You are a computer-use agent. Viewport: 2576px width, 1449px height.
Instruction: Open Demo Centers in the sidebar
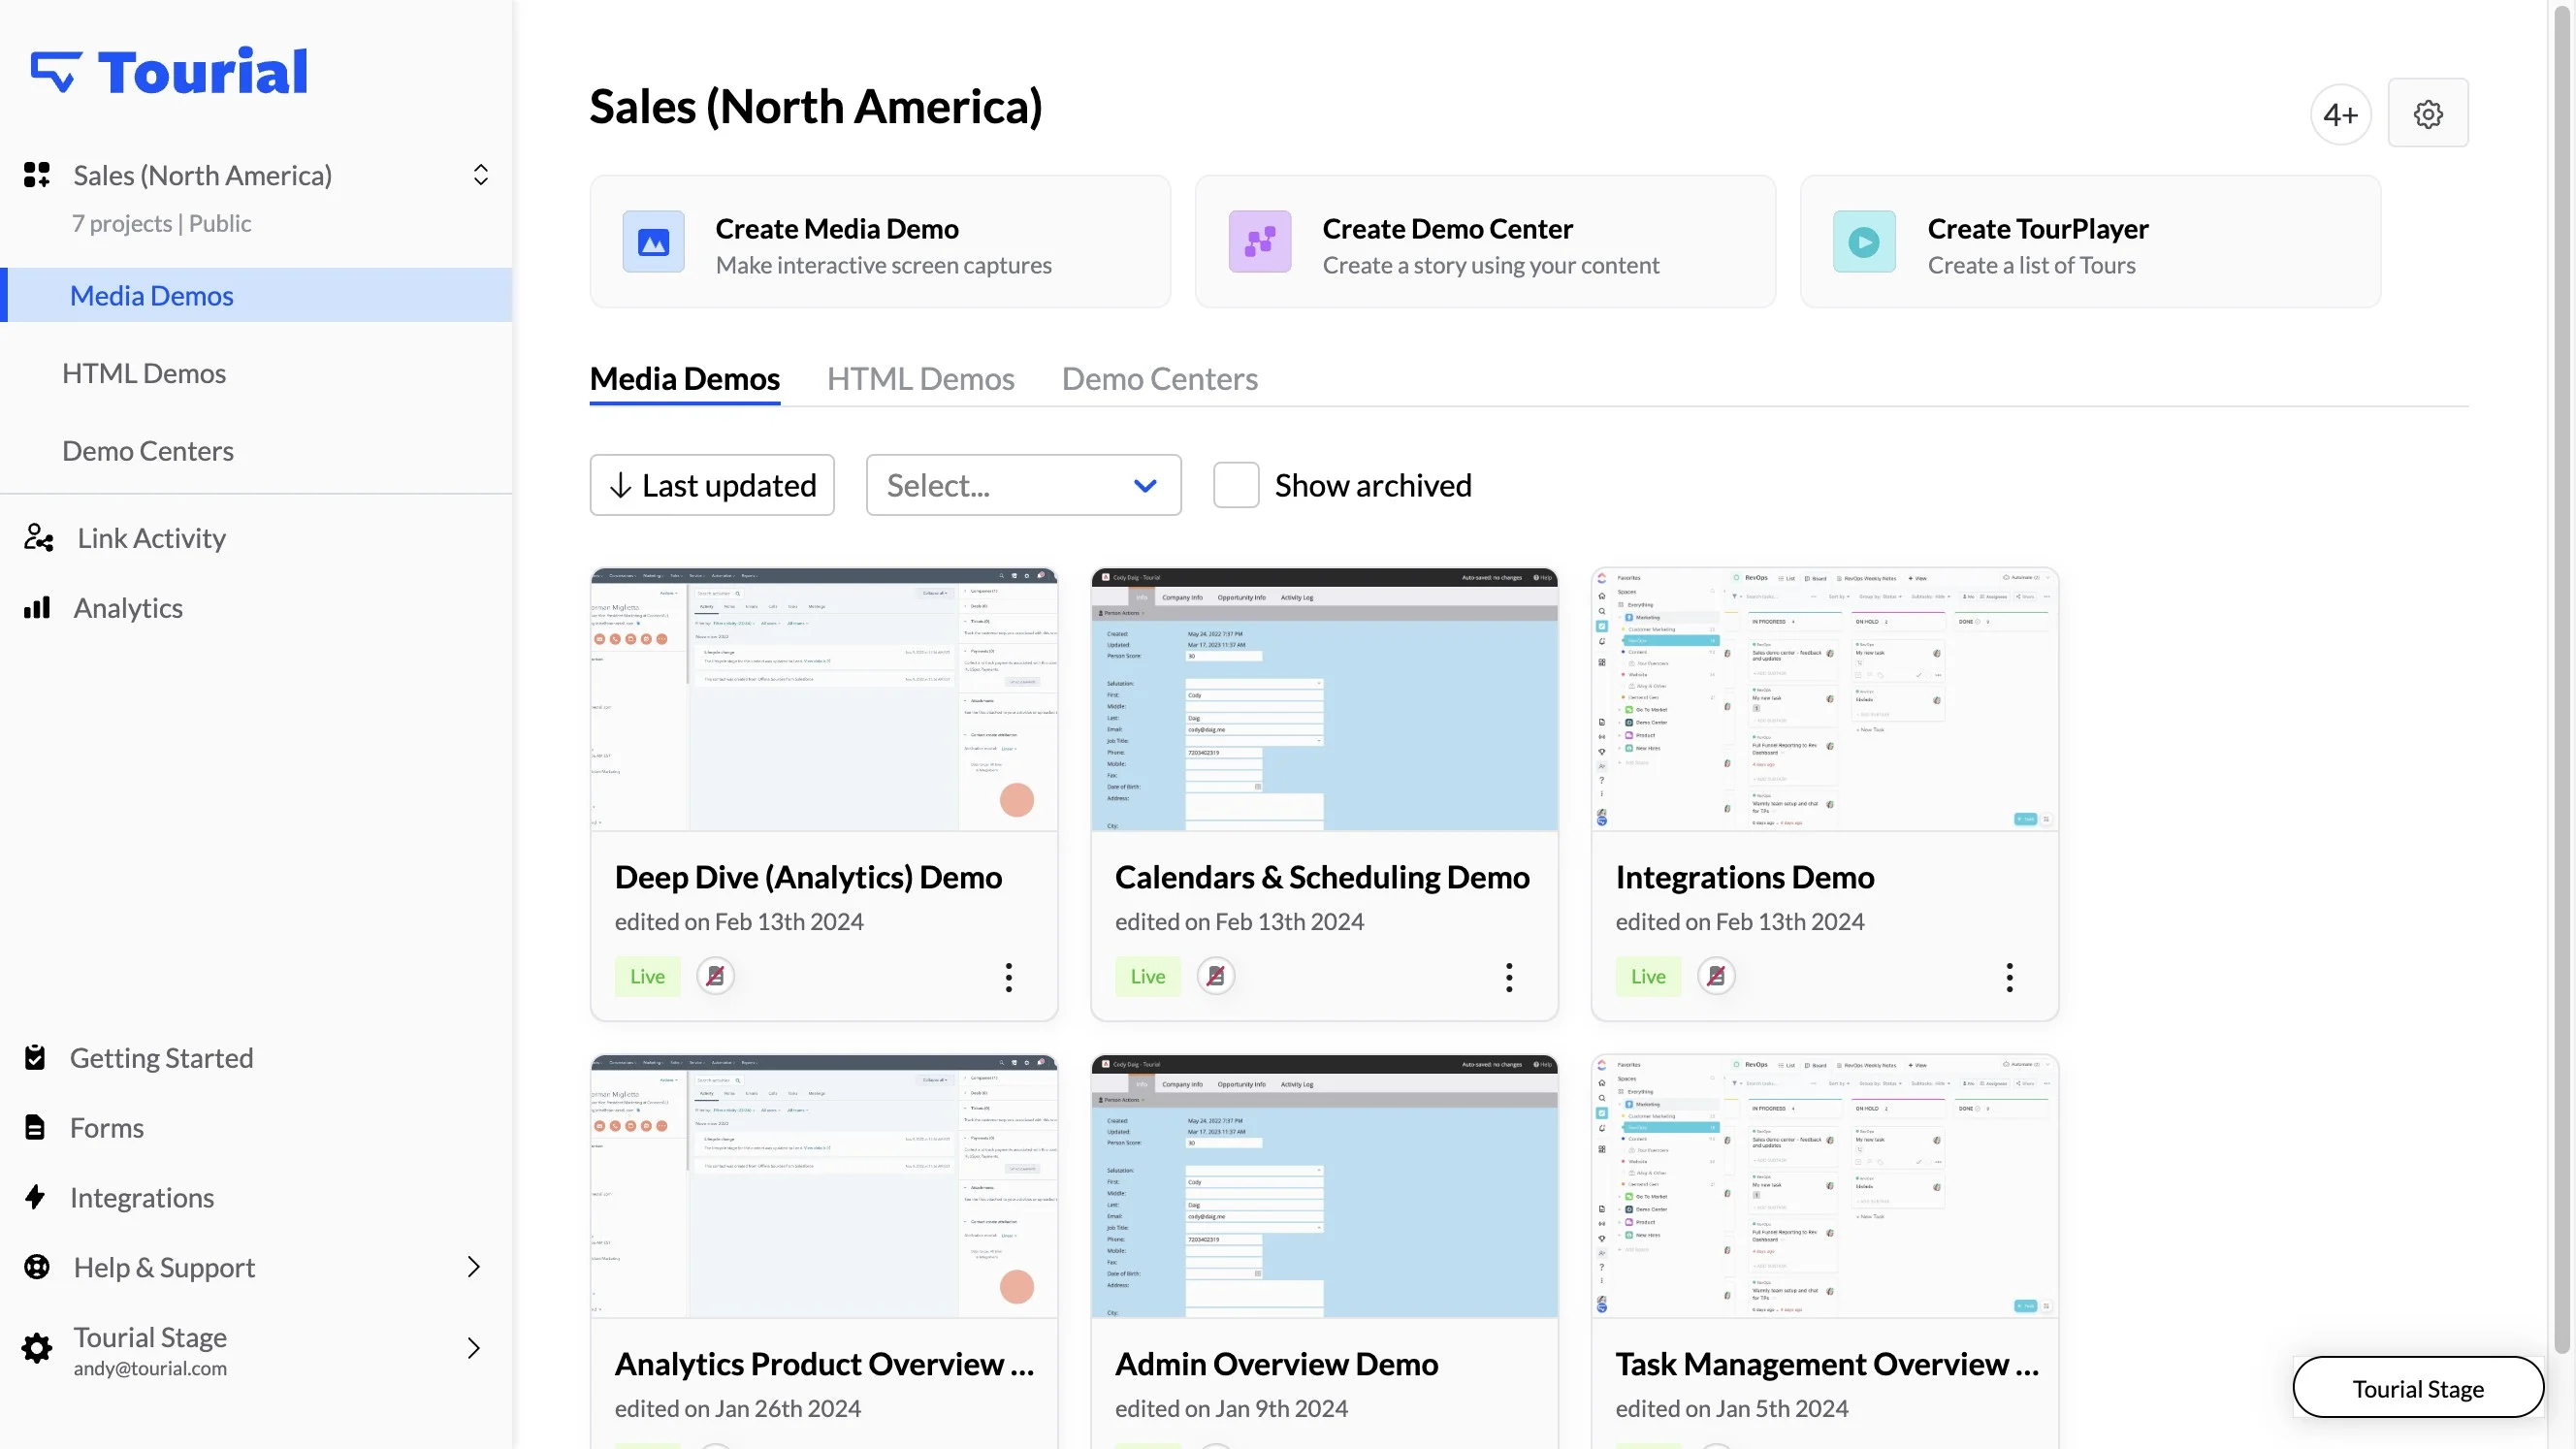(x=148, y=451)
